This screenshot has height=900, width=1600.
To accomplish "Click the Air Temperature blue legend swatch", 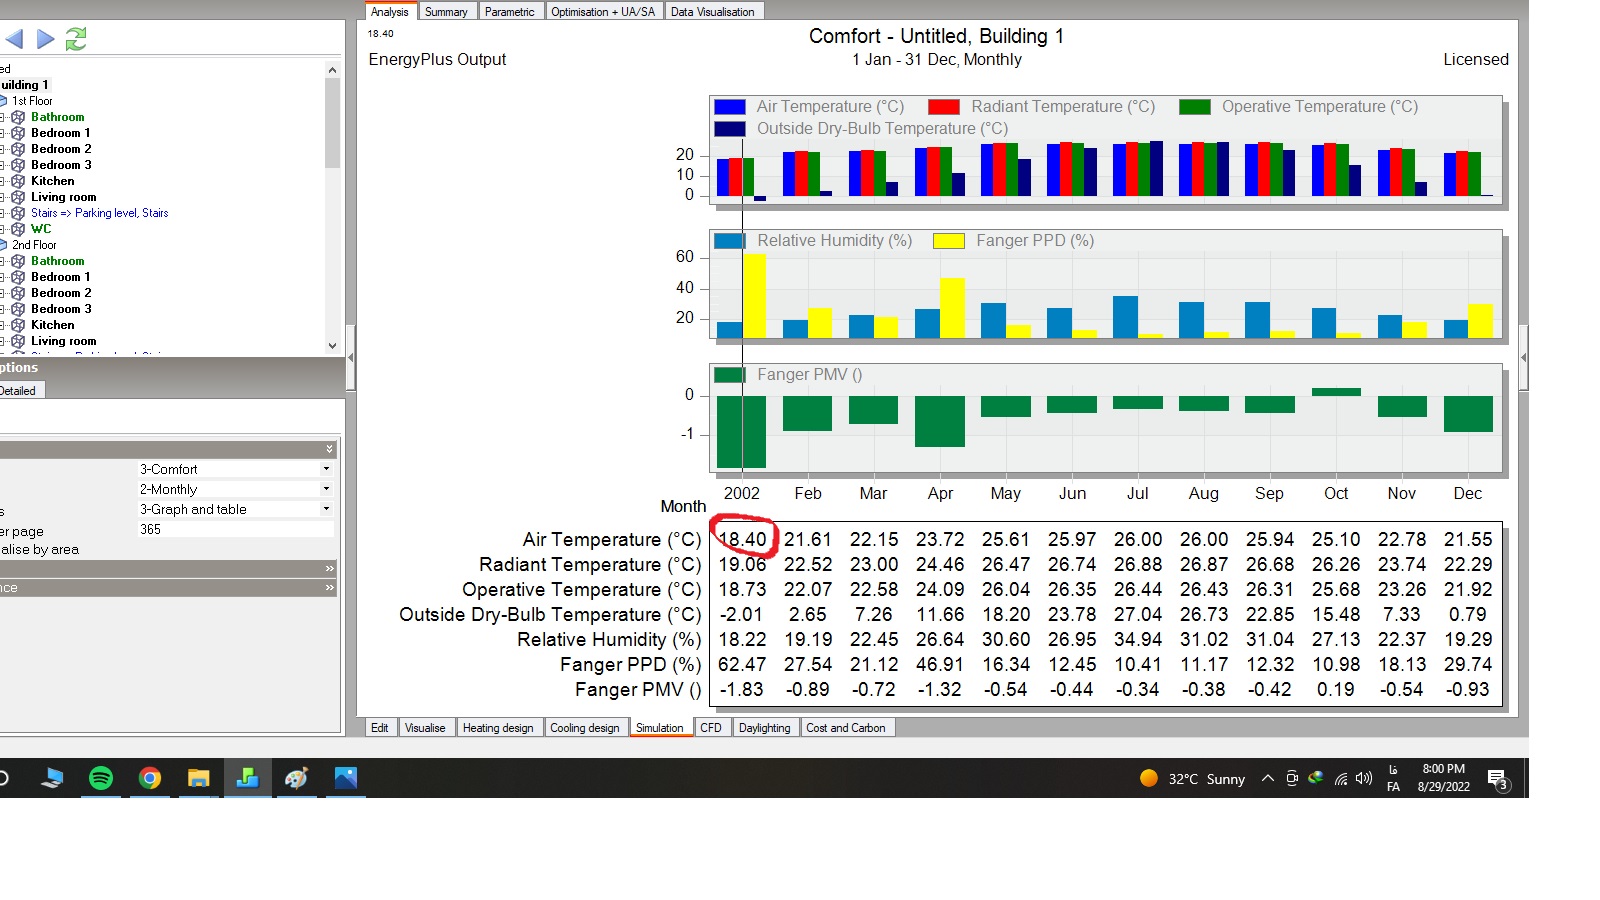I will click(730, 107).
